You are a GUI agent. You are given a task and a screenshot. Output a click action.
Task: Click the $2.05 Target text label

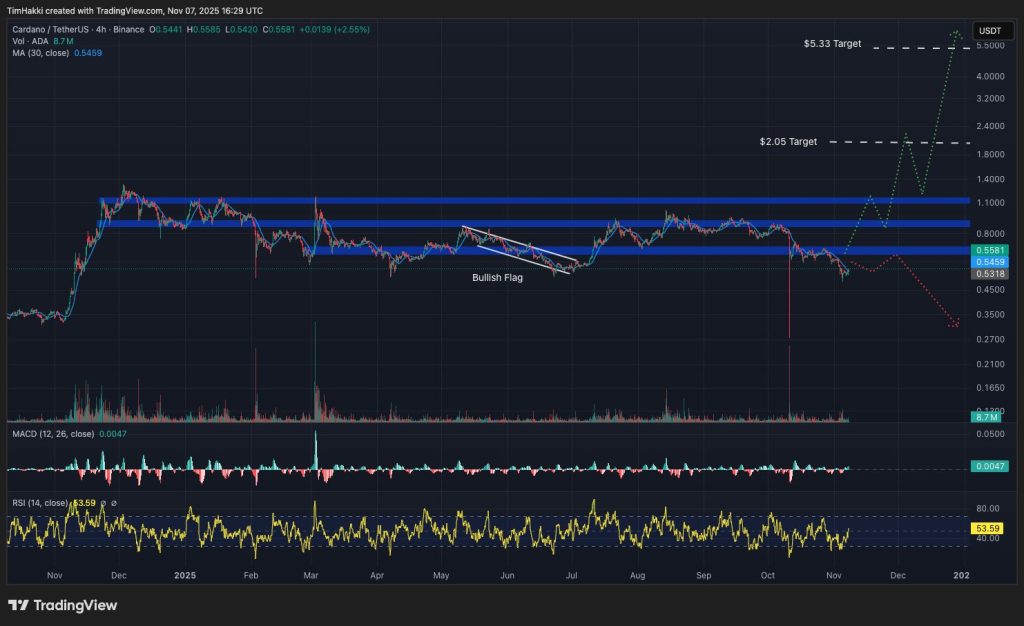click(788, 142)
